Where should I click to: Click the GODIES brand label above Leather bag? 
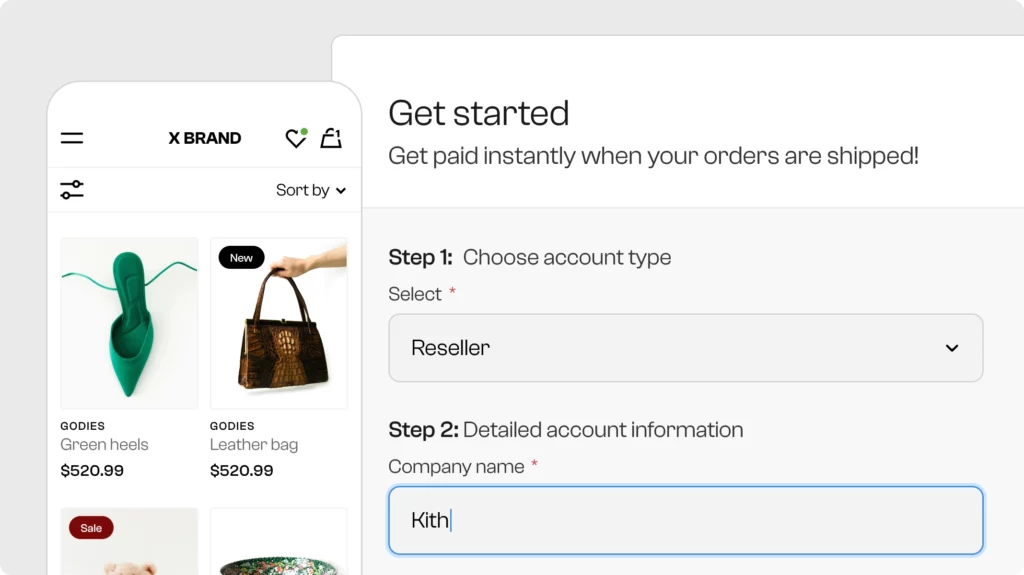pos(232,426)
